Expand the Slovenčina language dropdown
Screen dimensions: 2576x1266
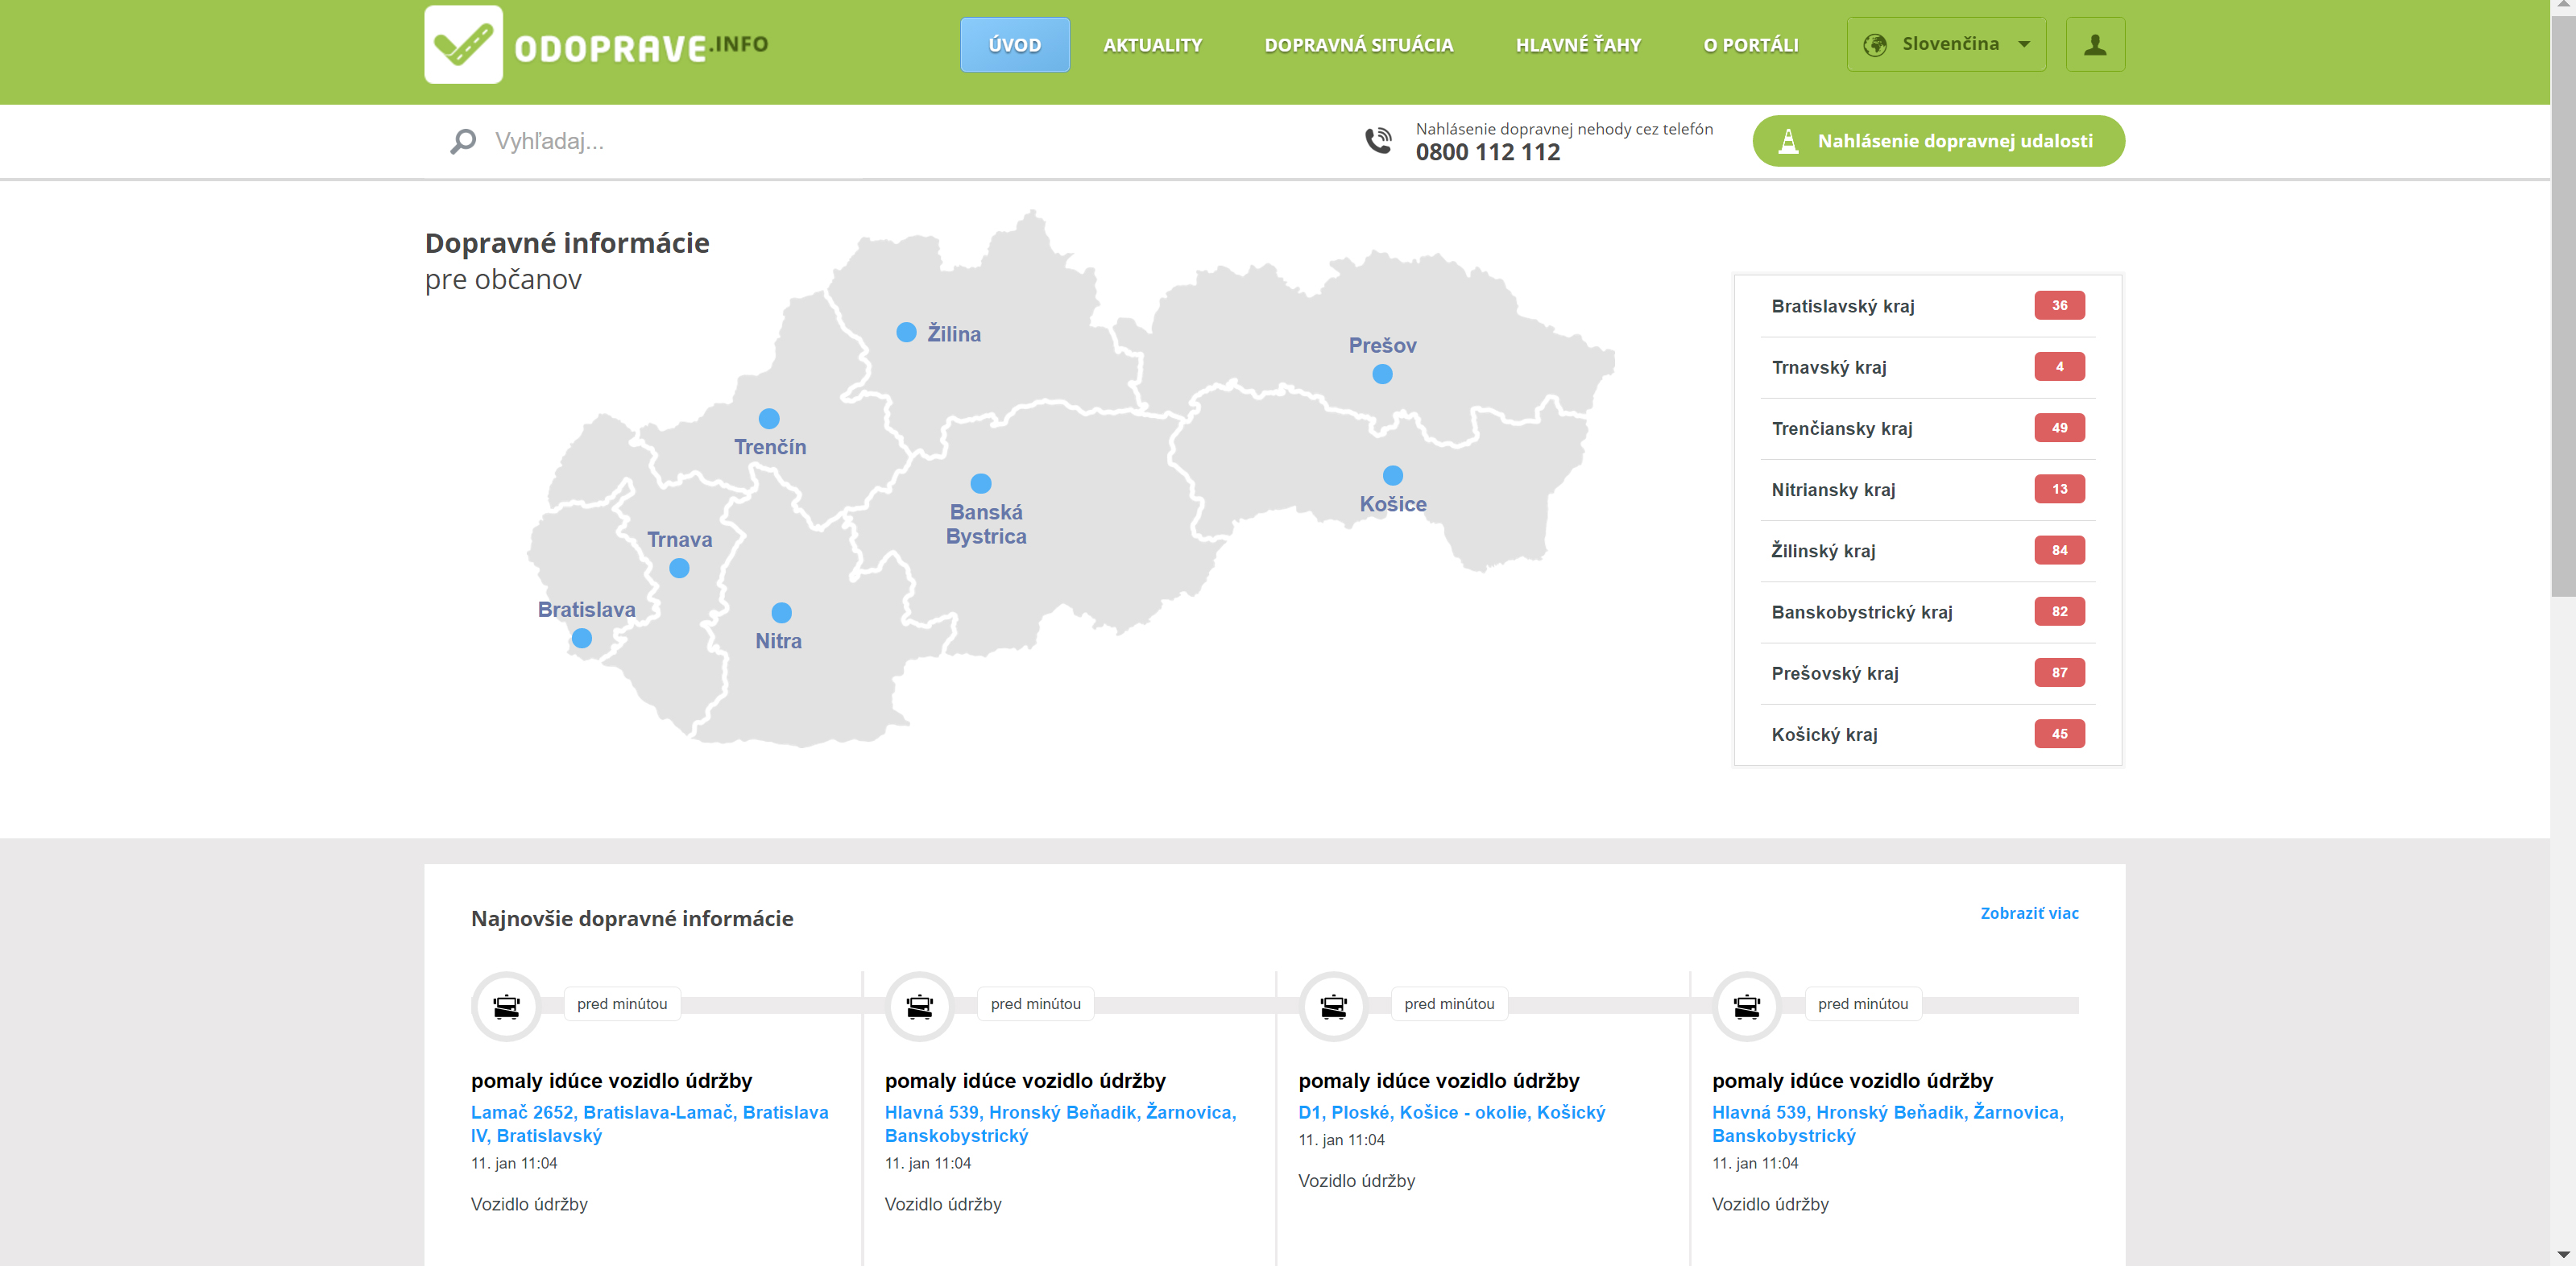(x=1946, y=45)
